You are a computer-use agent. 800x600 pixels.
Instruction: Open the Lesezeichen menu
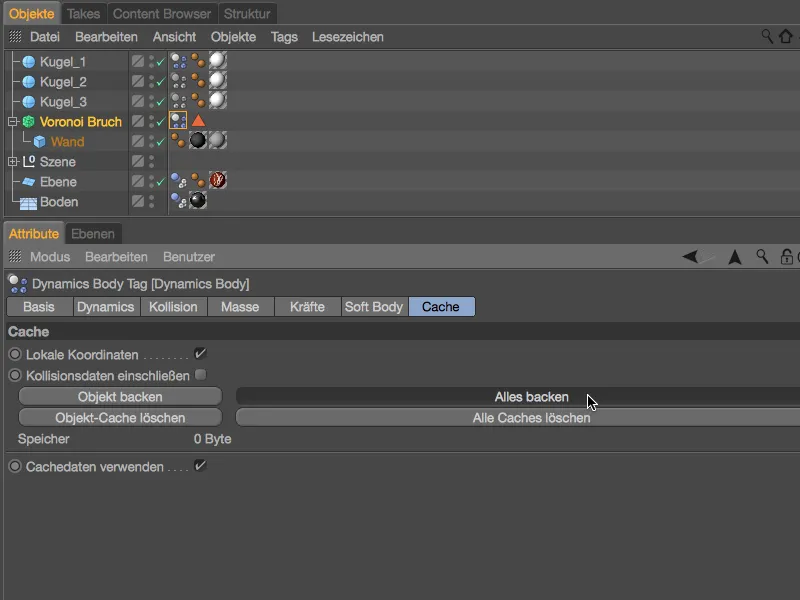point(347,37)
